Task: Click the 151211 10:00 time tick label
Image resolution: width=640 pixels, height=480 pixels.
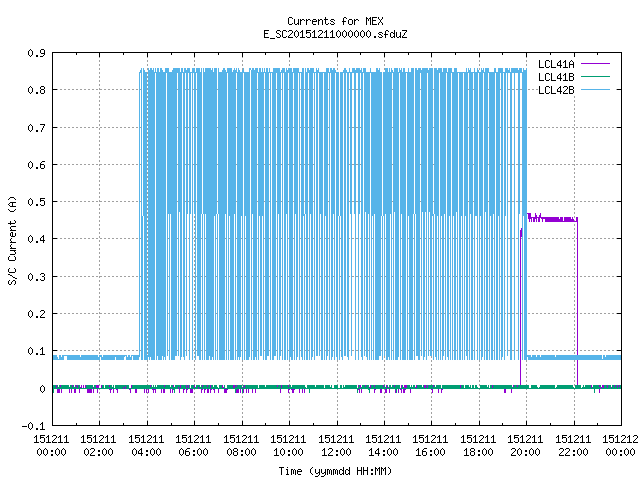Action: (288, 445)
